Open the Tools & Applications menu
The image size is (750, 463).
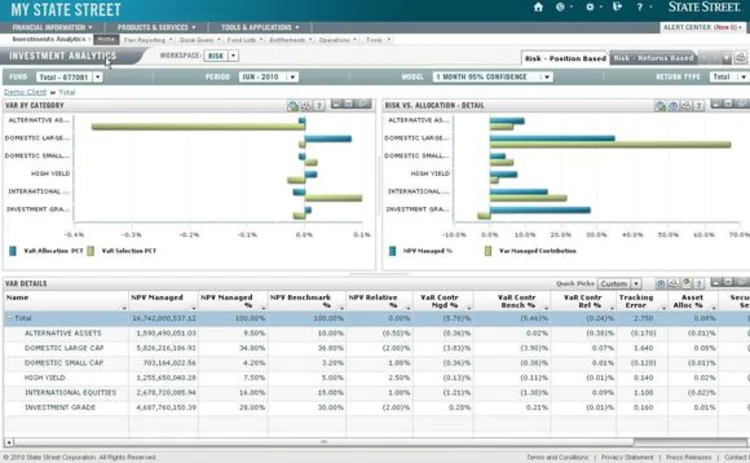coord(260,28)
